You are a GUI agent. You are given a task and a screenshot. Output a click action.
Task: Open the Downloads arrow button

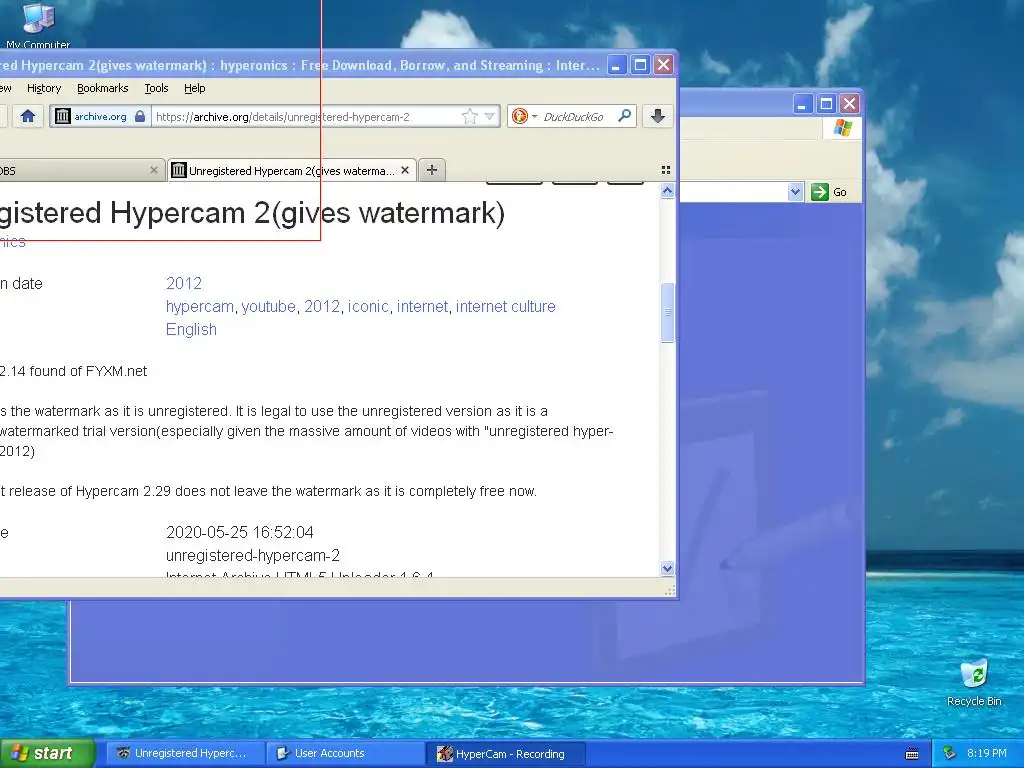[x=658, y=116]
